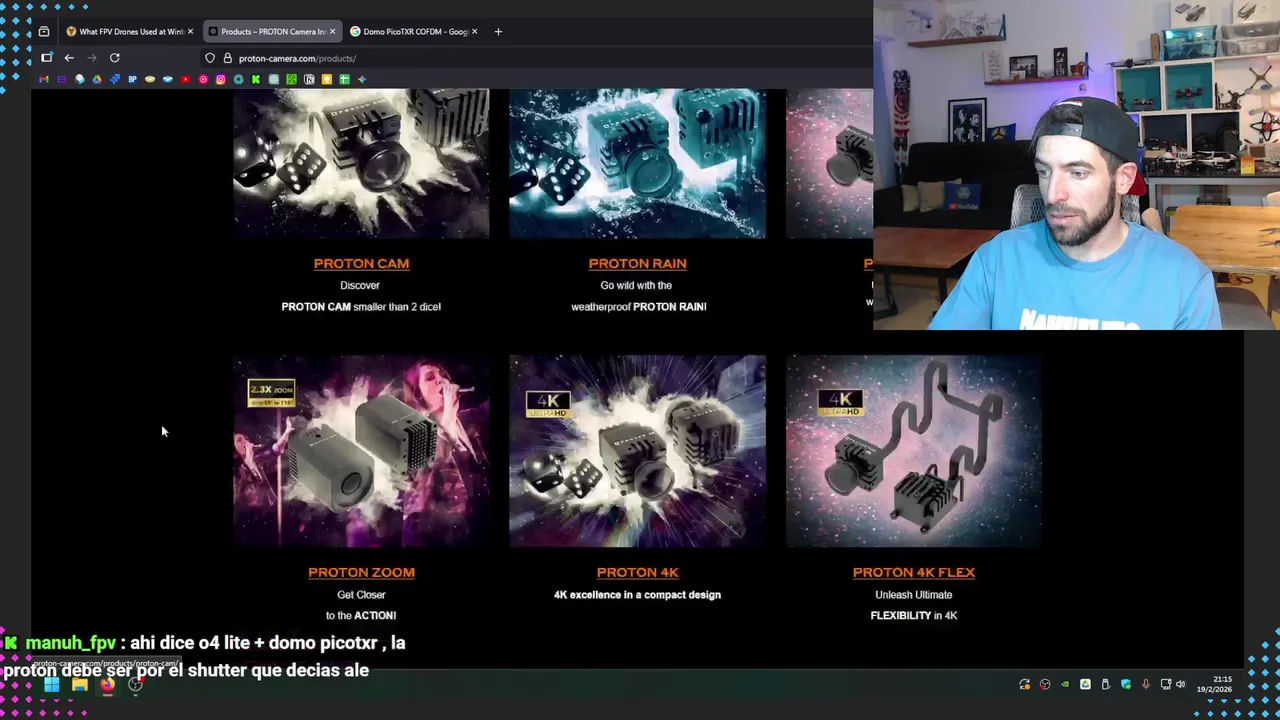Click text 'Unleash Ultimate'

pyautogui.click(x=913, y=595)
